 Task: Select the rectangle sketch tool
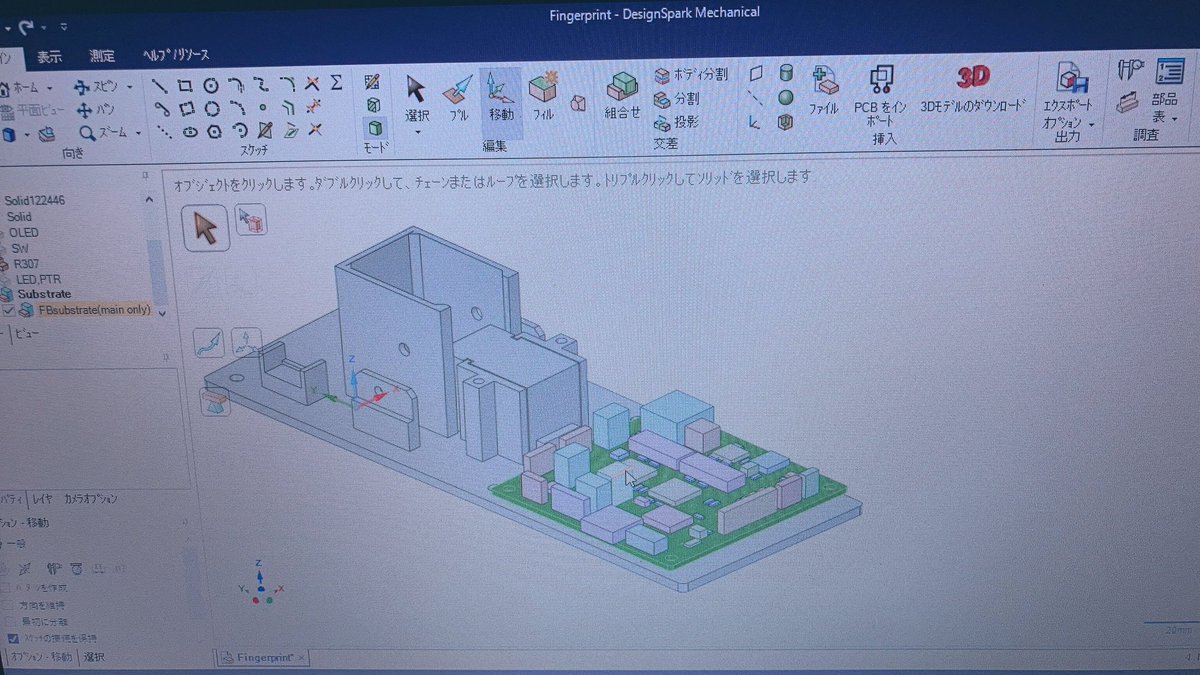pos(183,85)
